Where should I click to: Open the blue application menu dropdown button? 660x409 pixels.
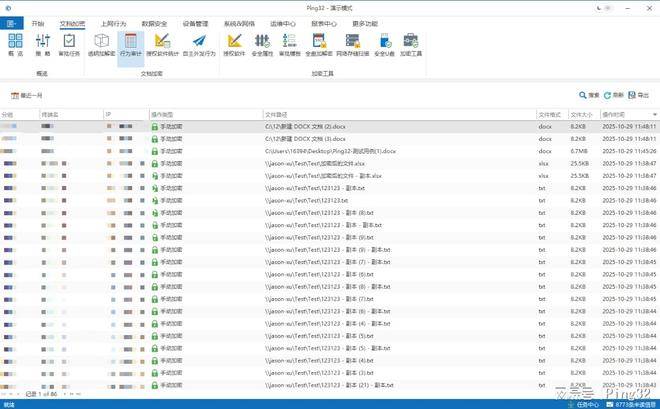tap(11, 22)
